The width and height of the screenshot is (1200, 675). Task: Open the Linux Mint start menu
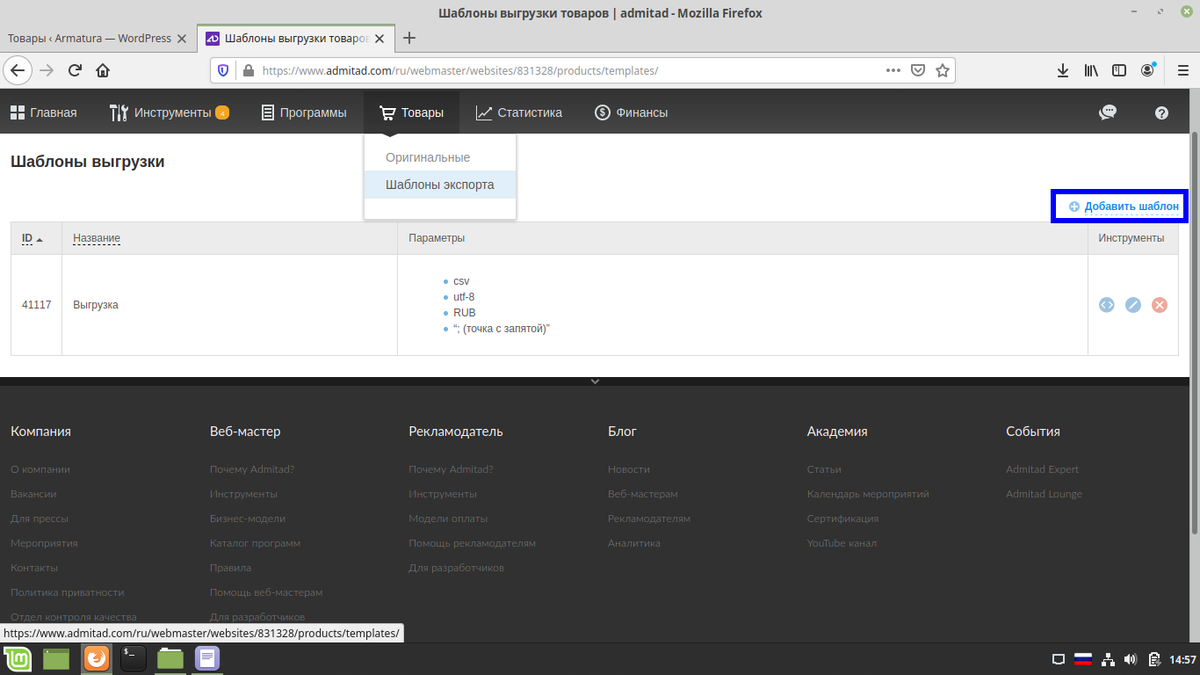coord(17,659)
